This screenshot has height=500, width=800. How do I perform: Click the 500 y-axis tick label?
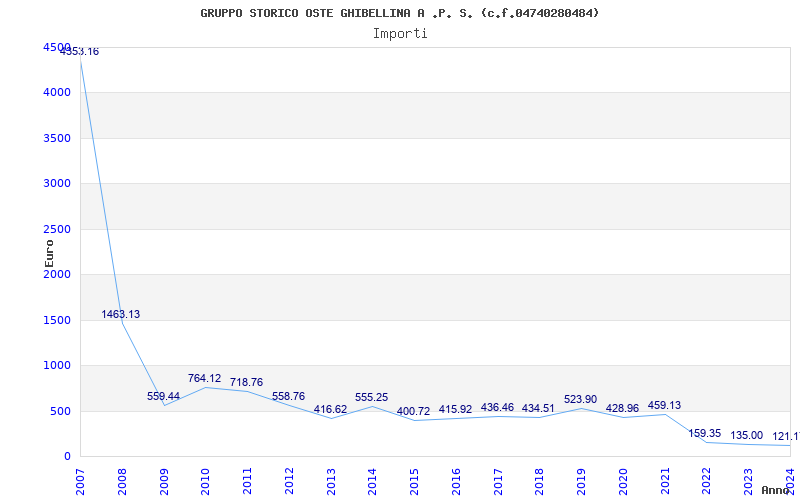60,411
